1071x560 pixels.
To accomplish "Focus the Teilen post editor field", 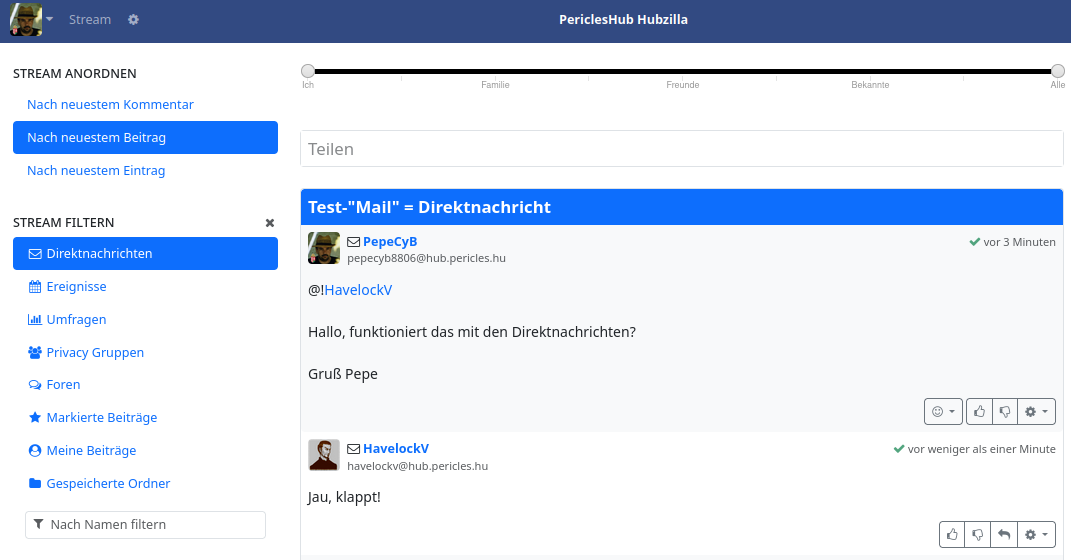I will 682,149.
